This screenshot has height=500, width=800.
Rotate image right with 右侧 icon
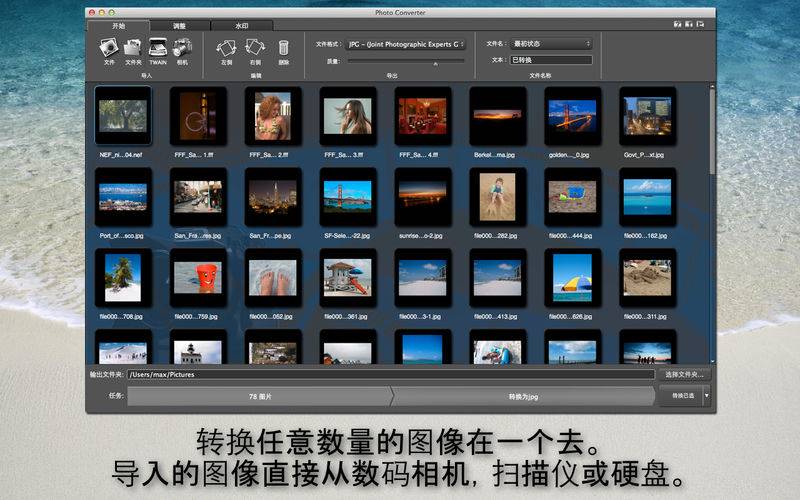255,47
